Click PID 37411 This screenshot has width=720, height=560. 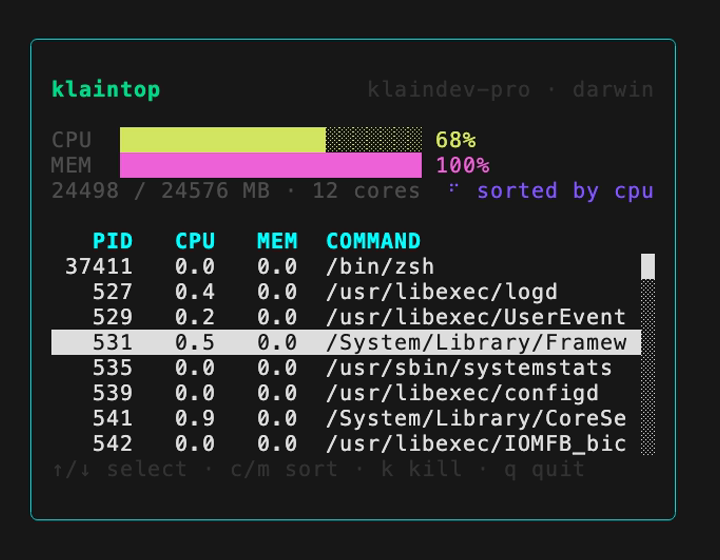tap(99, 266)
